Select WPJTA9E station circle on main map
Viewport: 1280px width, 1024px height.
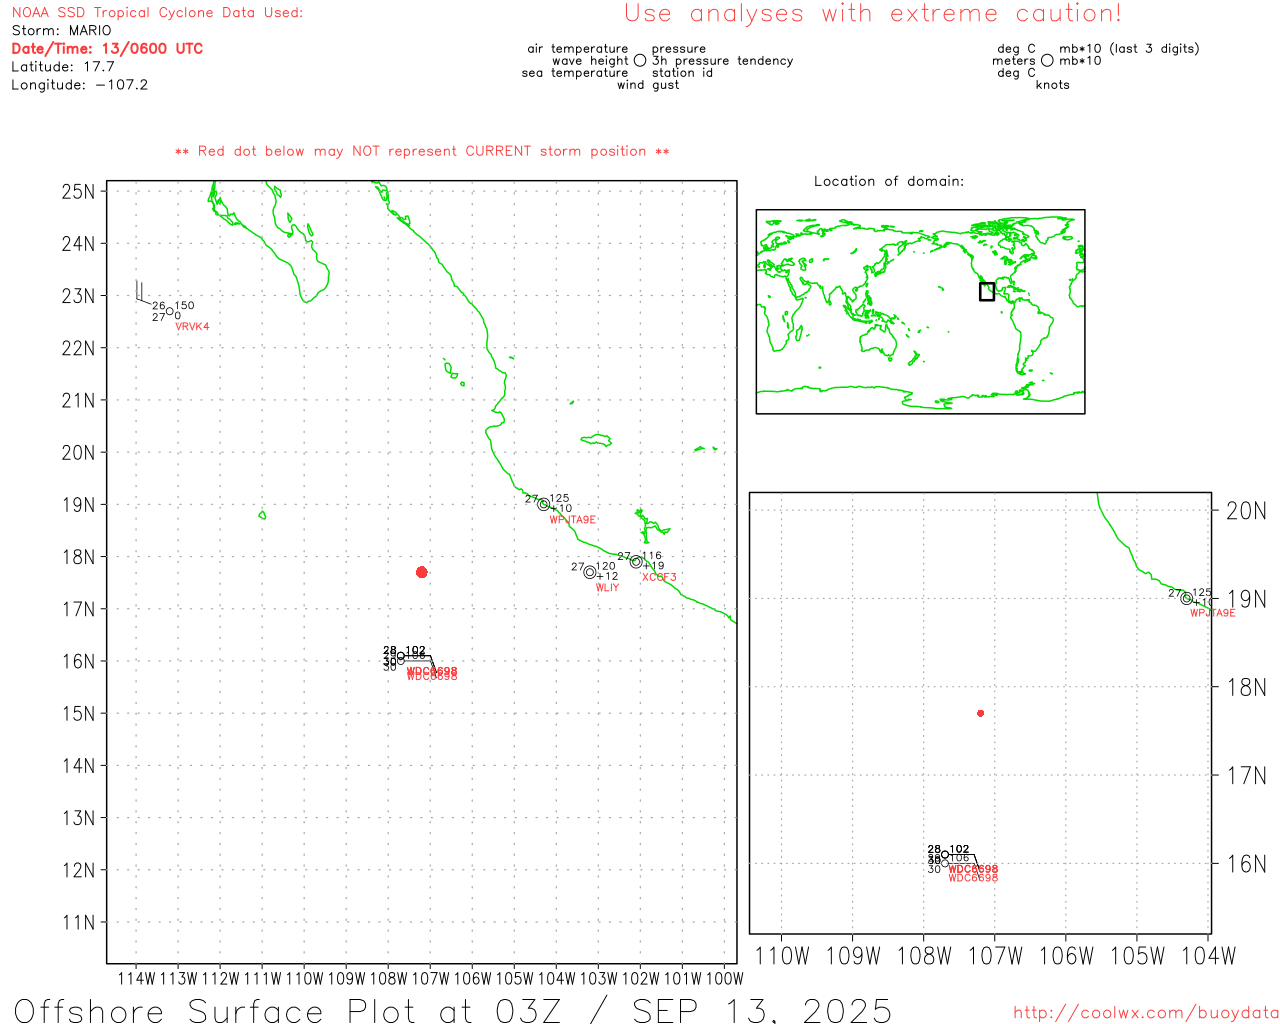tap(544, 504)
